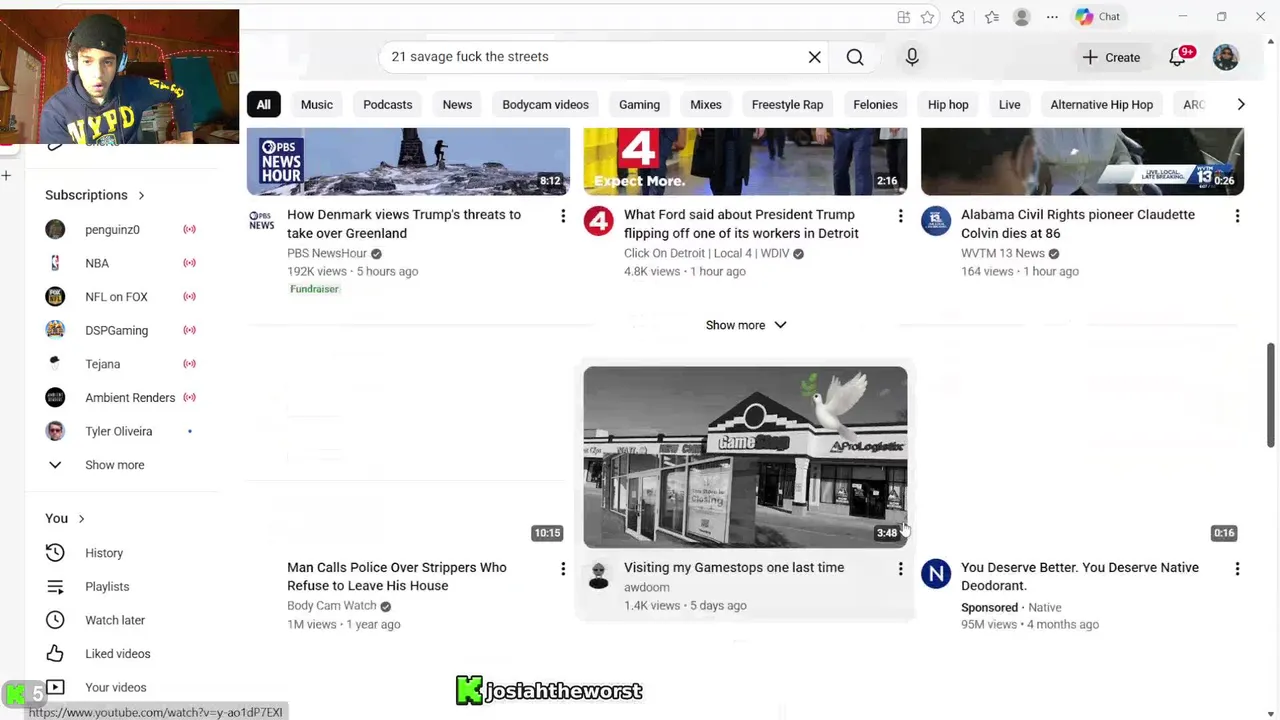The image size is (1280, 720).
Task: Click the Create button
Action: point(1111,57)
